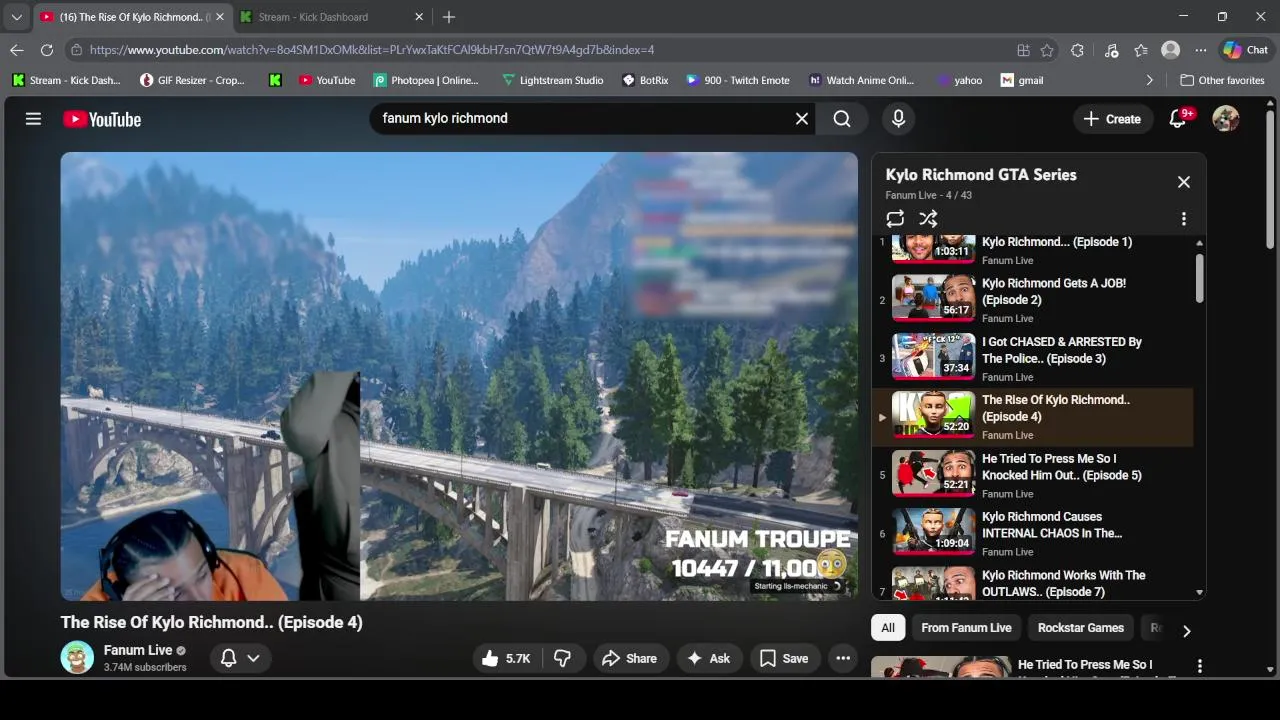Bookmark this page with the star icon

tap(1047, 50)
